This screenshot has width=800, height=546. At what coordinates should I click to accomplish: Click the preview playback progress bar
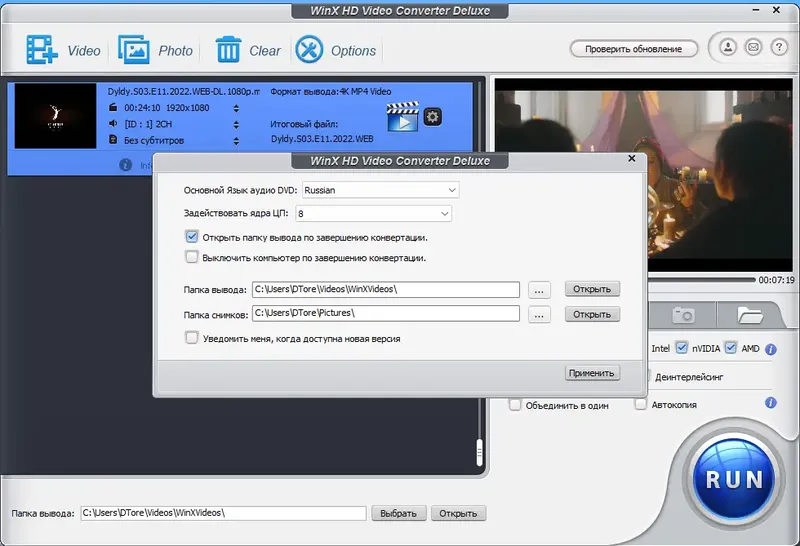pyautogui.click(x=702, y=280)
